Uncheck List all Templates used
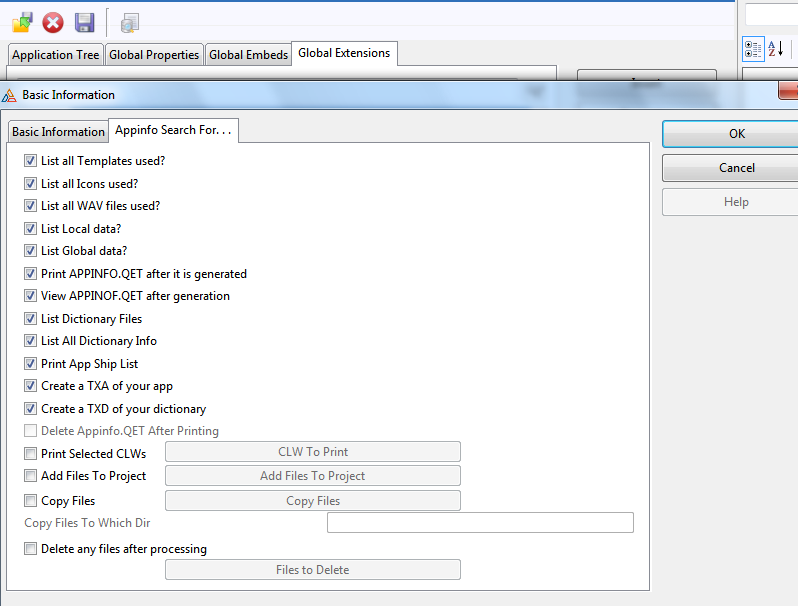The image size is (798, 606). [31, 161]
